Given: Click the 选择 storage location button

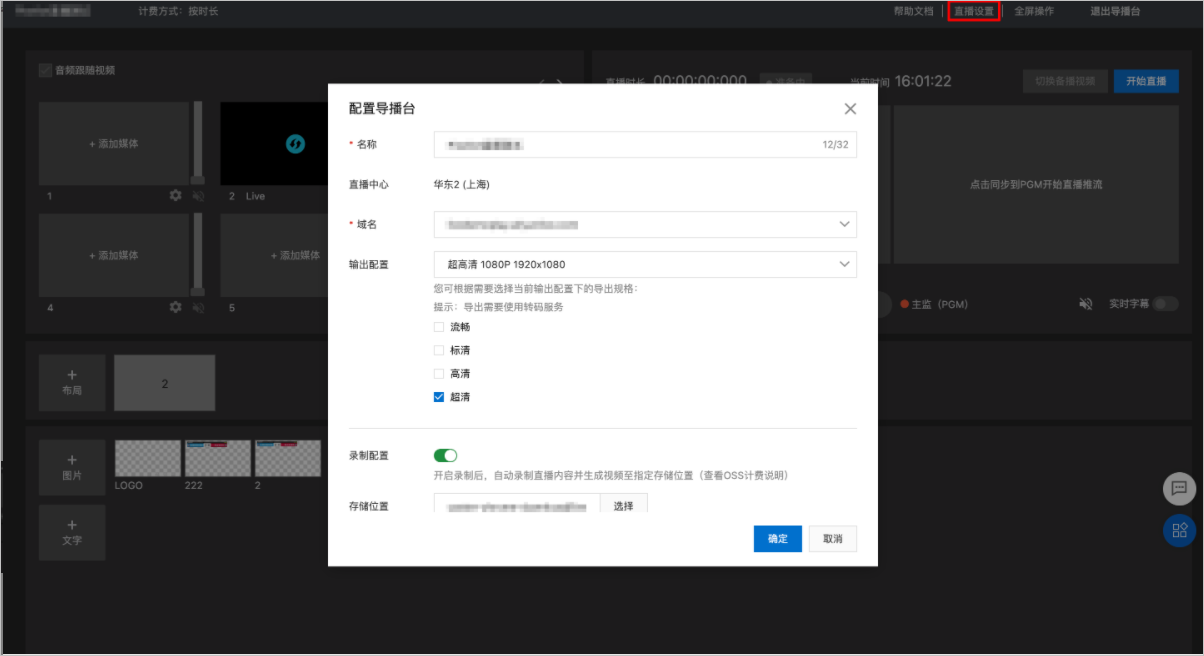Looking at the screenshot, I should click(624, 504).
